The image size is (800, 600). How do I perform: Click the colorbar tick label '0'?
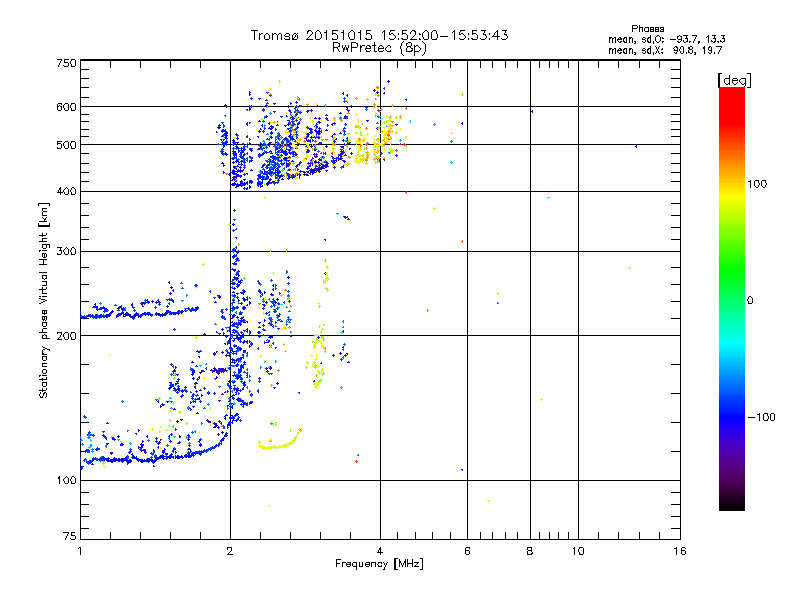pyautogui.click(x=750, y=301)
